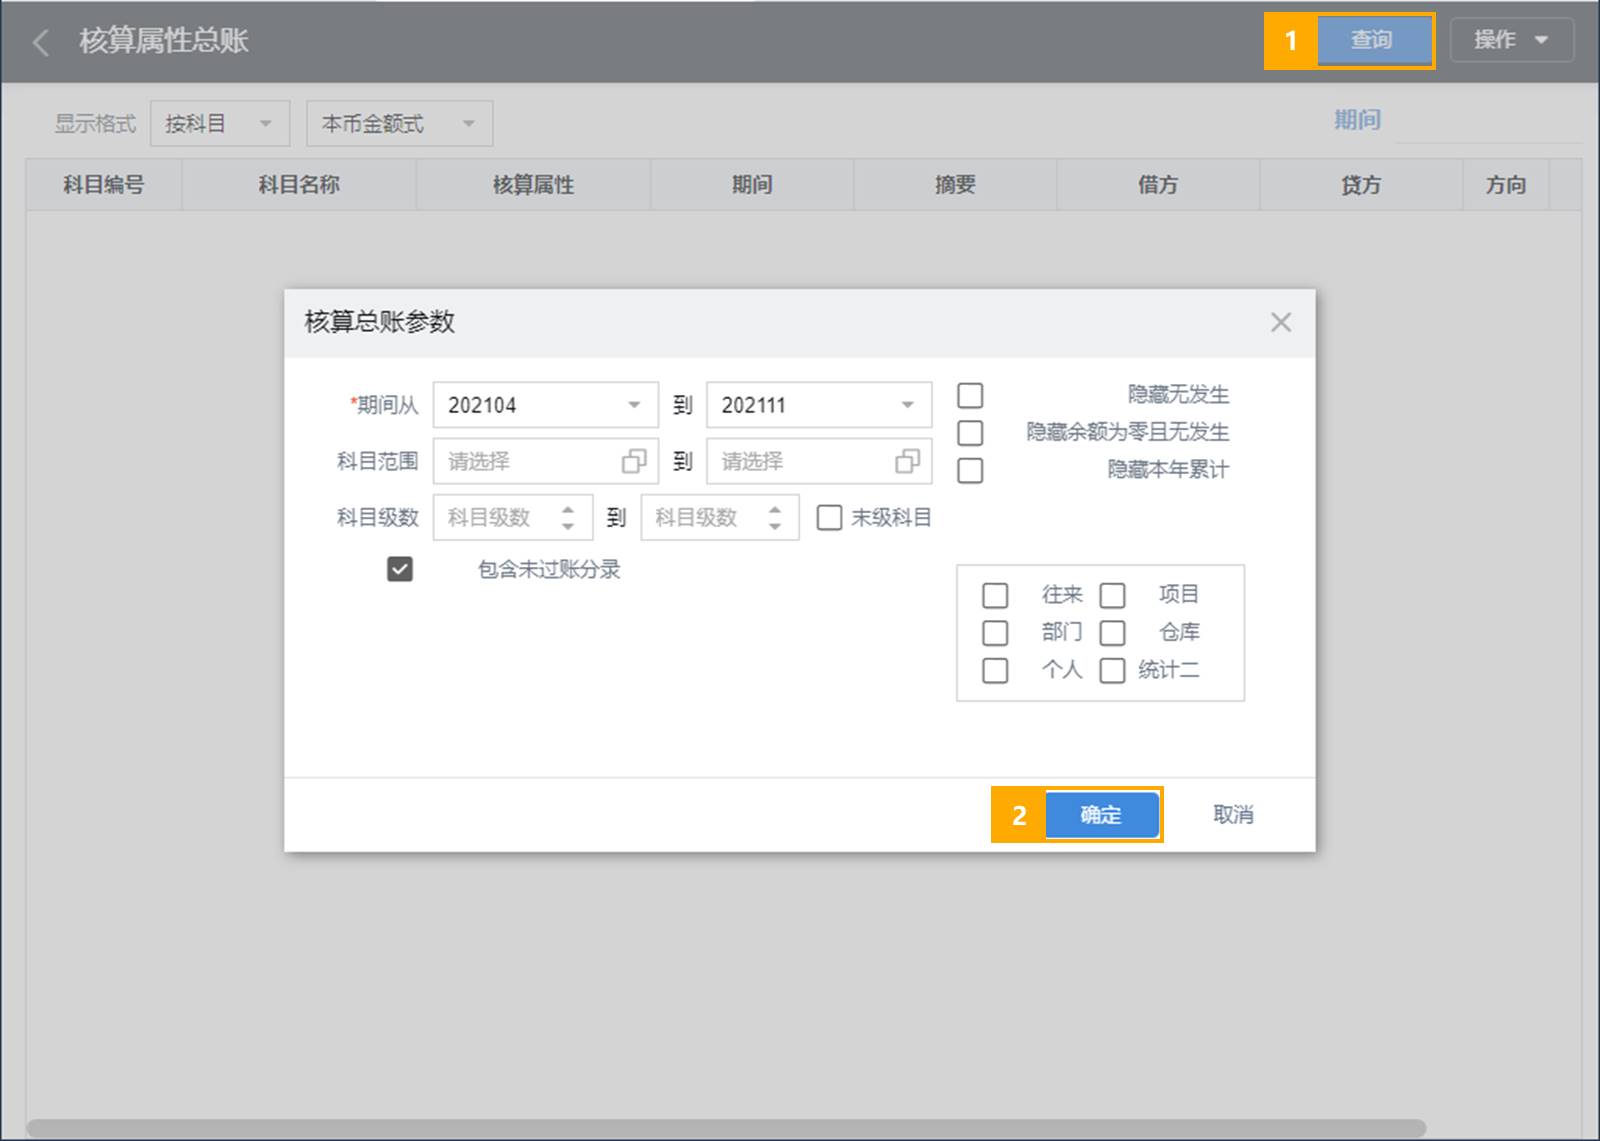Click the 贷方 column header

(1361, 185)
